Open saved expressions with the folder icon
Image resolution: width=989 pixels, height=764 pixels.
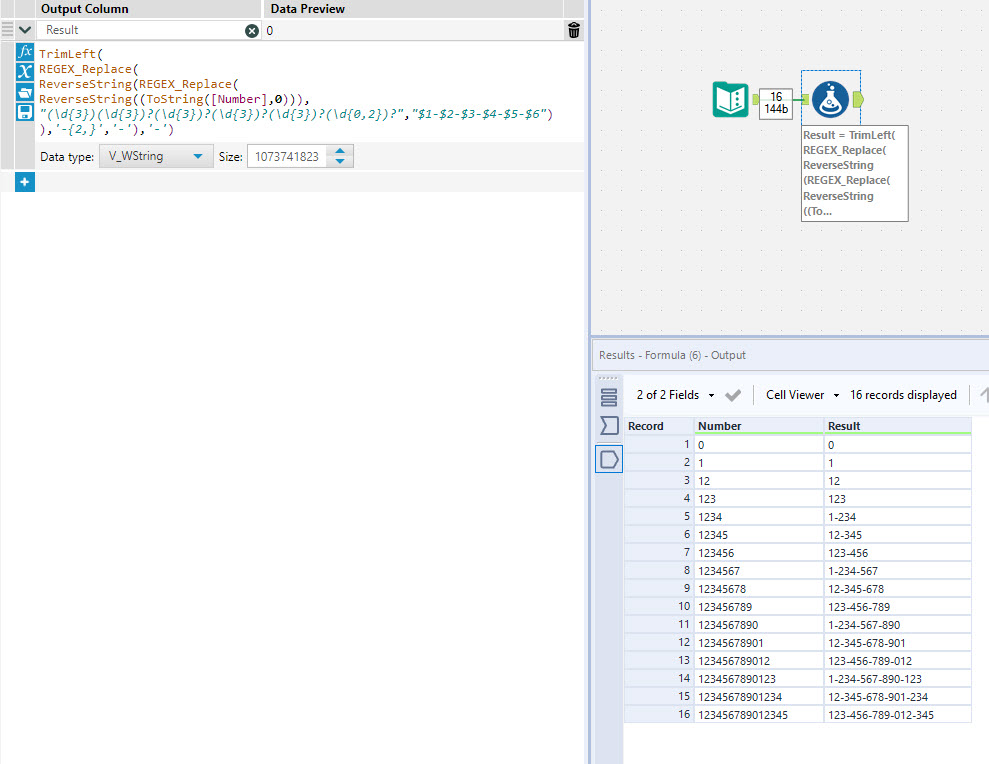tap(25, 92)
